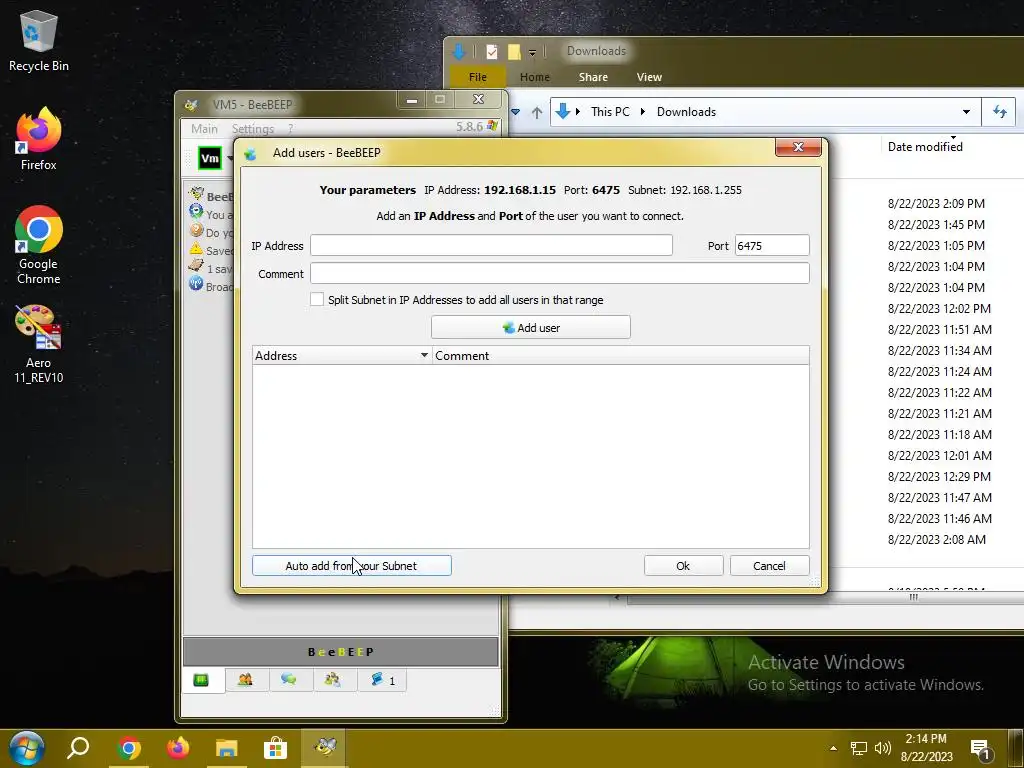Click the Comment column header
The image size is (1024, 768).
pos(620,355)
